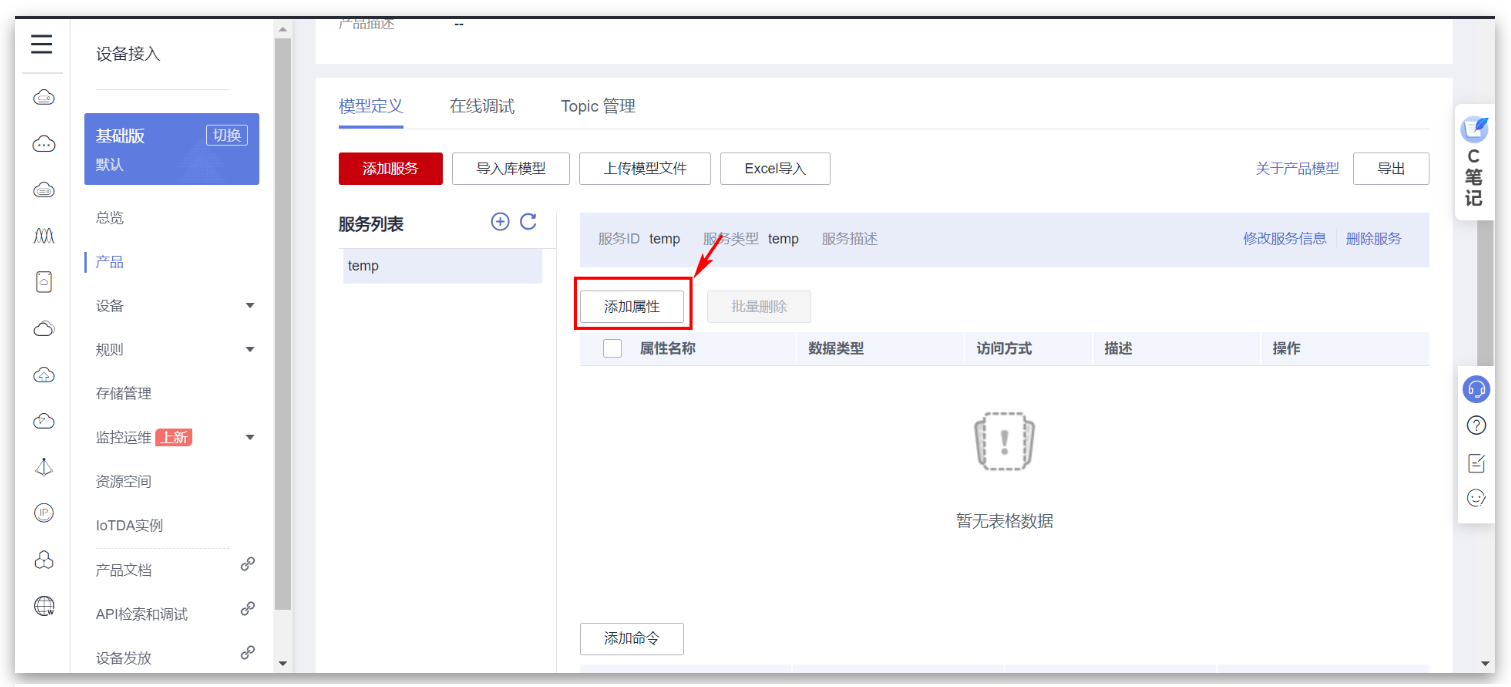The width and height of the screenshot is (1511, 687).
Task: Click the pyramid-shaped icon in left rail
Action: (x=43, y=467)
